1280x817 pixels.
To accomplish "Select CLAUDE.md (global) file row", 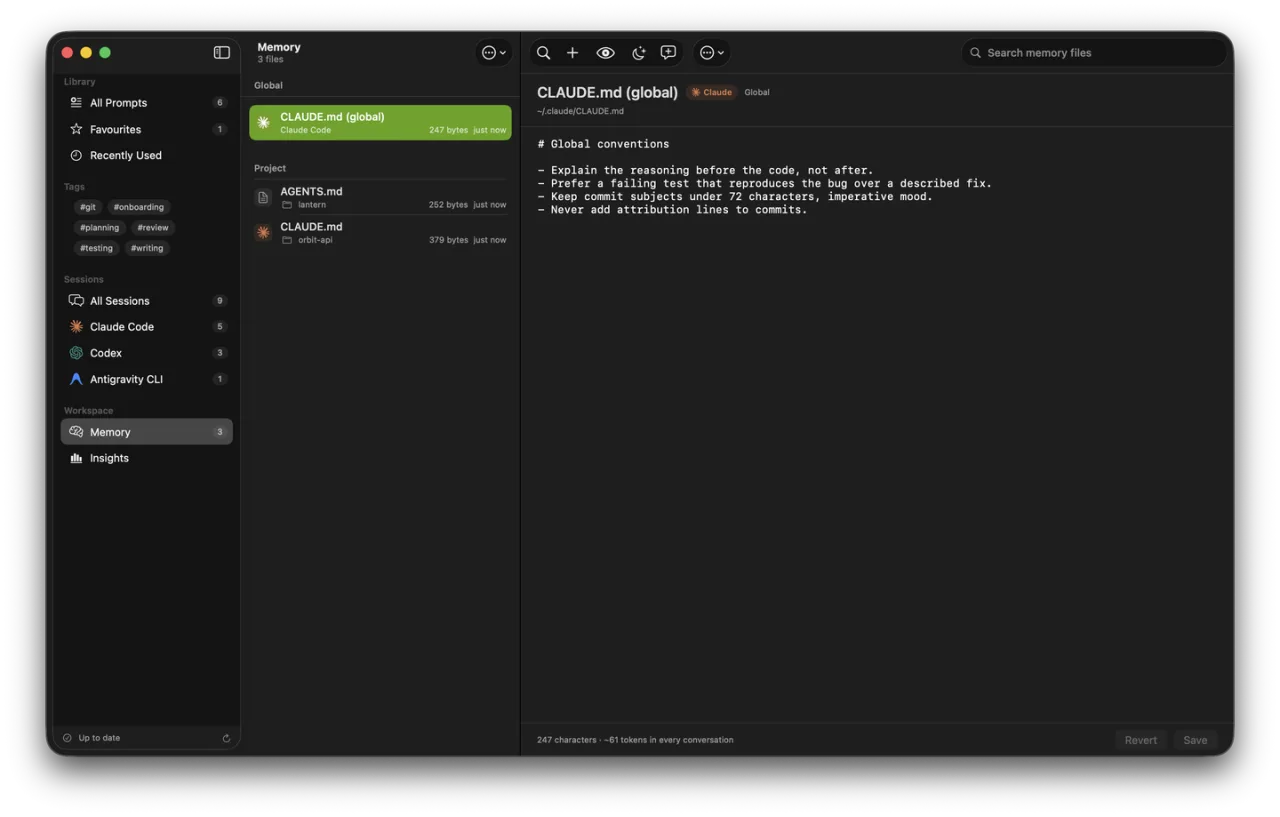I will click(x=380, y=122).
